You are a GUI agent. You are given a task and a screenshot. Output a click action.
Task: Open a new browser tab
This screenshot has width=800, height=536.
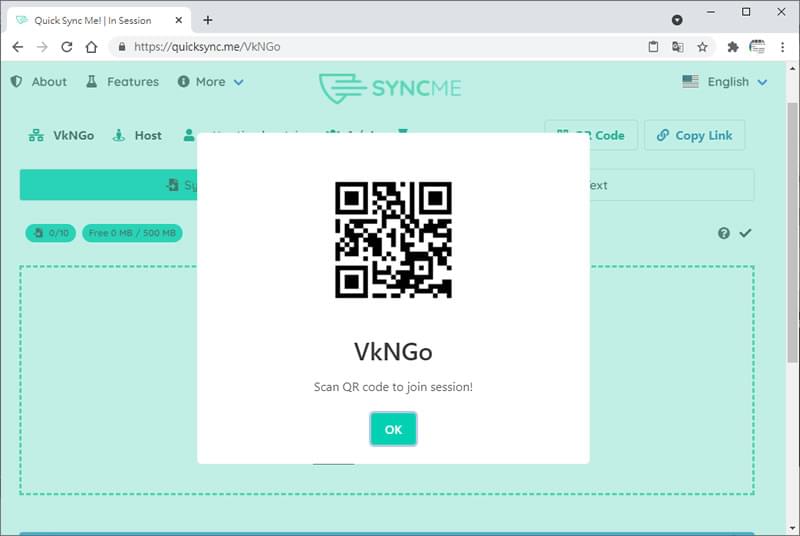tap(208, 20)
